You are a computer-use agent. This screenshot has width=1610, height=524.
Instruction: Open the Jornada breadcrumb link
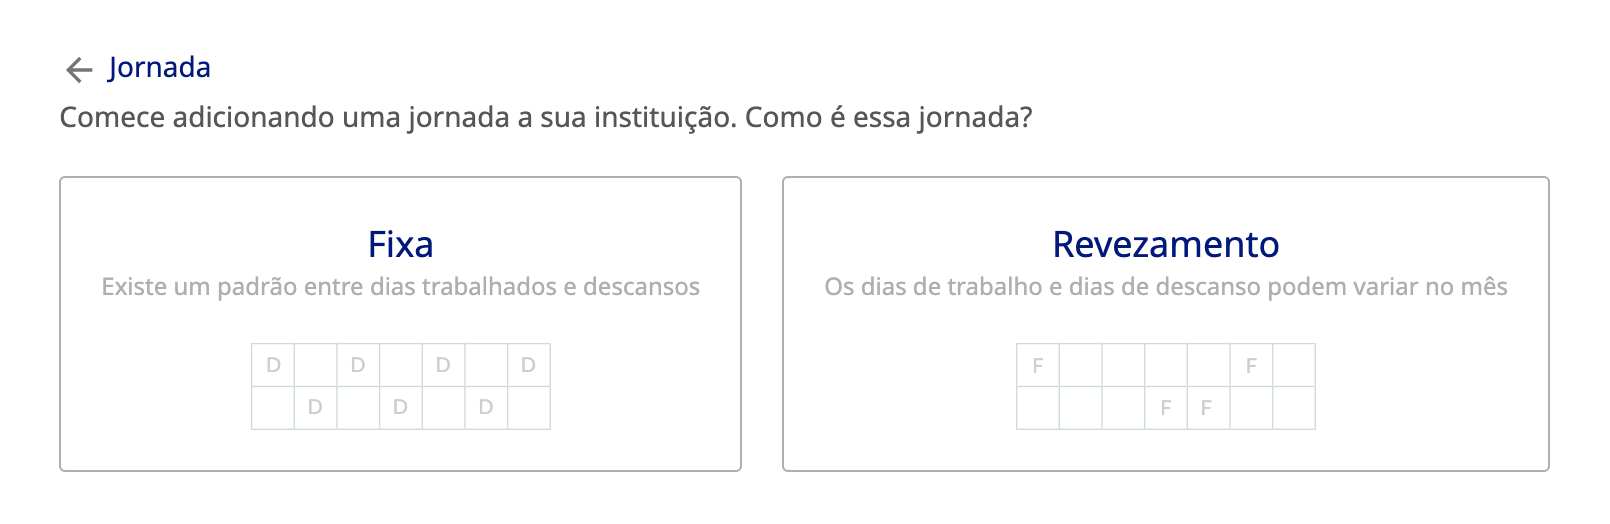(x=159, y=67)
